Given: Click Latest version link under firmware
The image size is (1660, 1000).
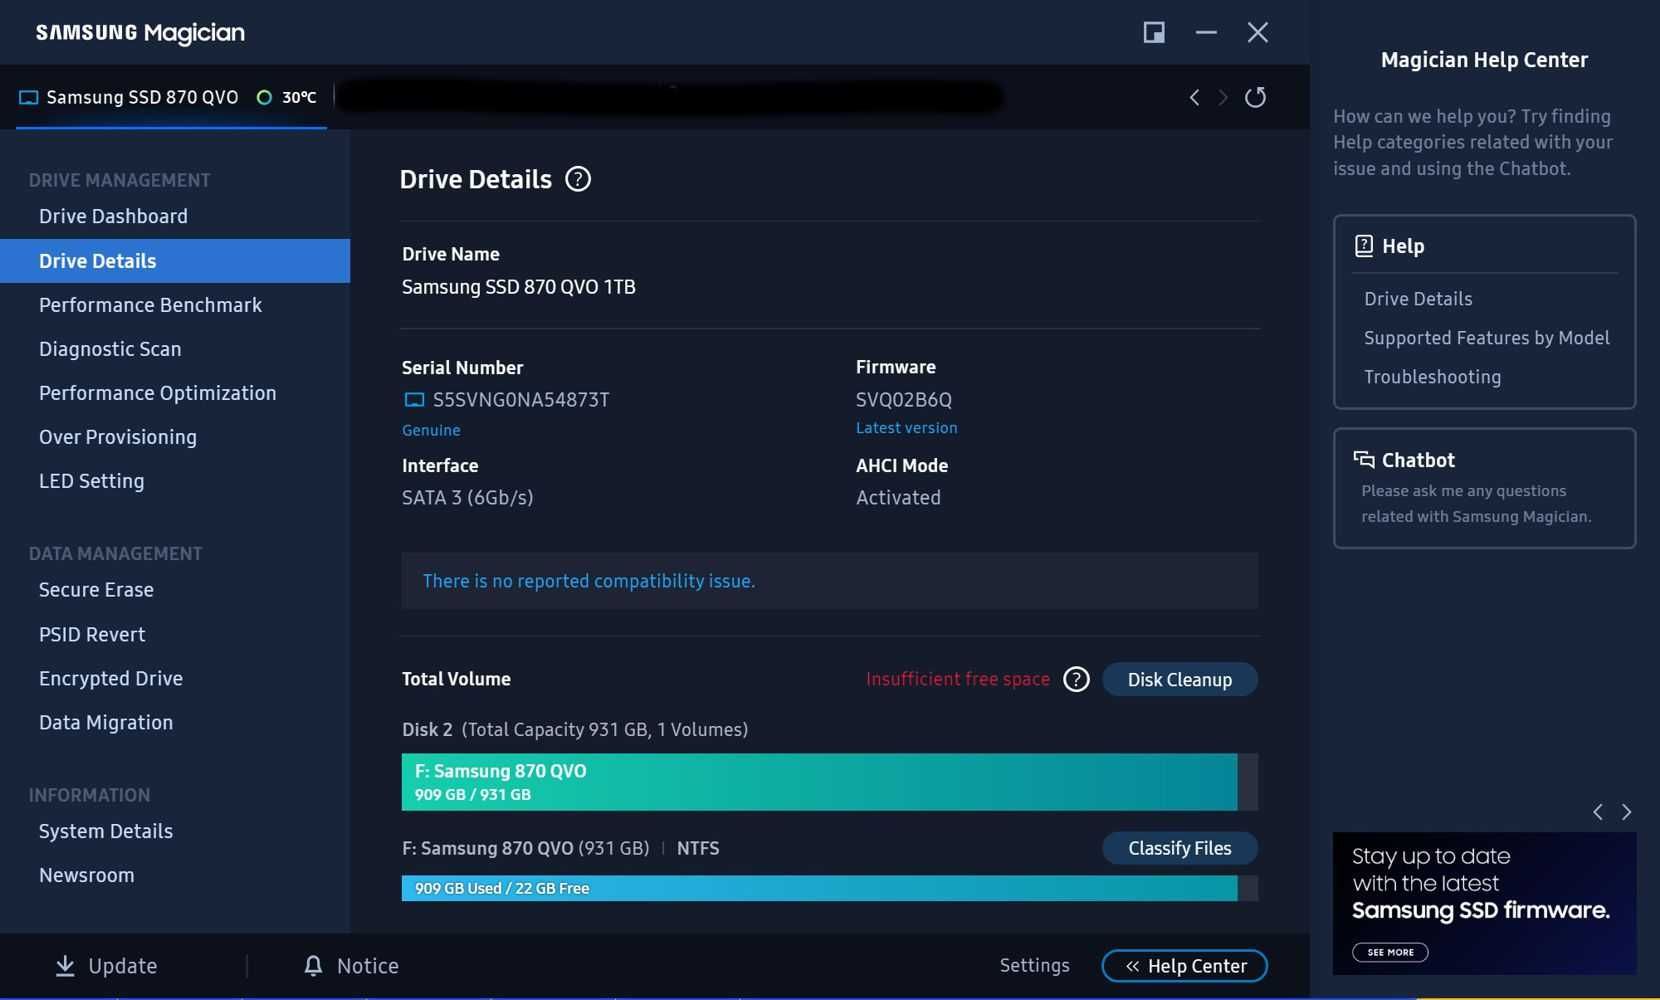Looking at the screenshot, I should 906,428.
